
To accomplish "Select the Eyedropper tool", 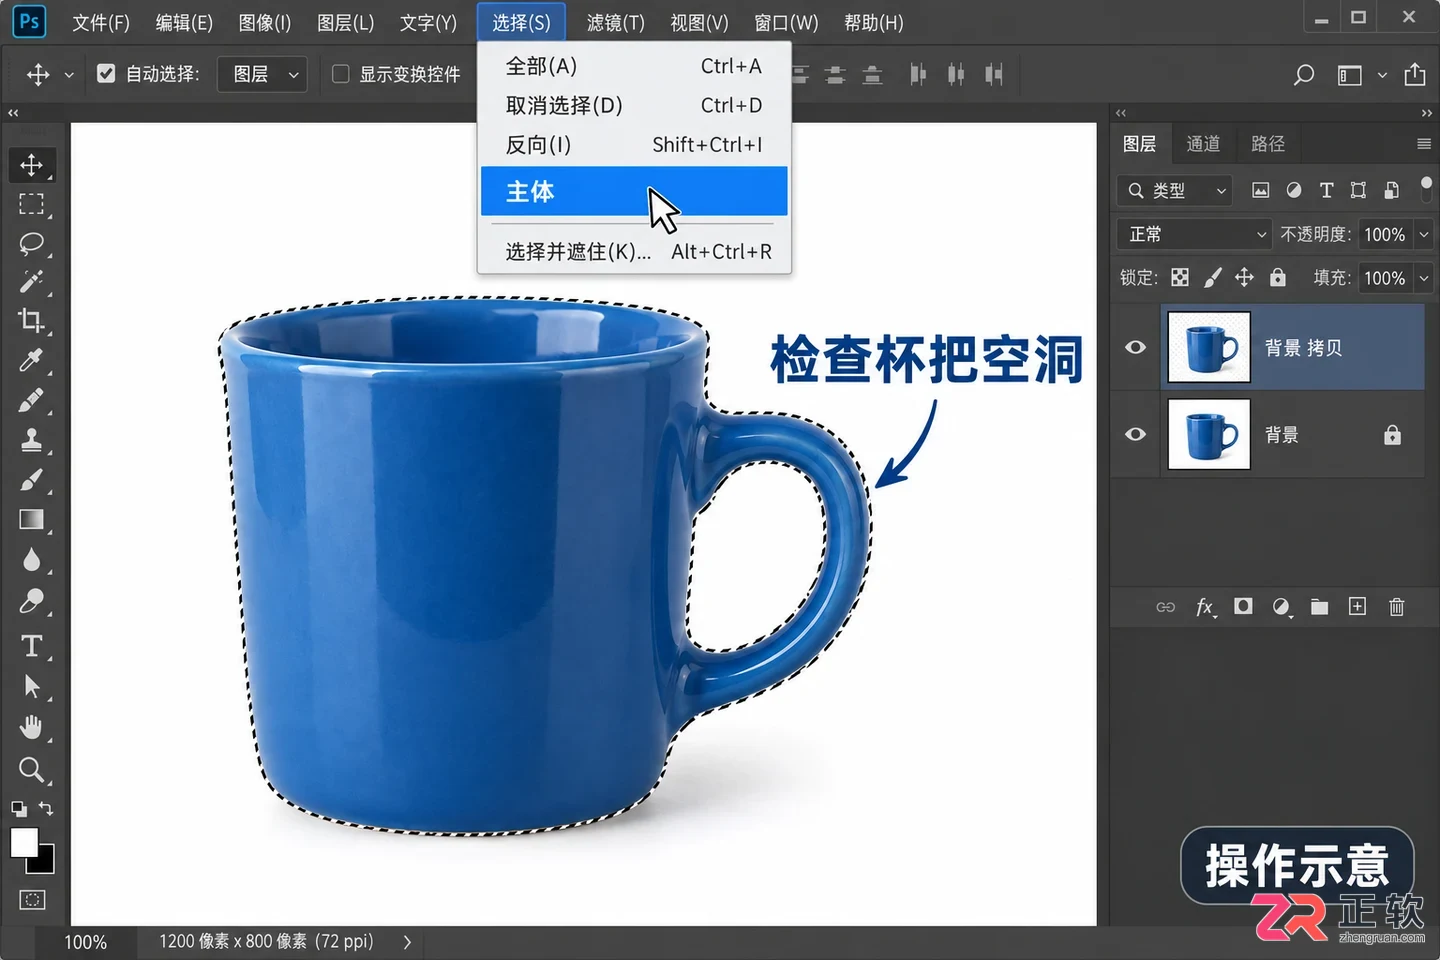I will pos(32,360).
